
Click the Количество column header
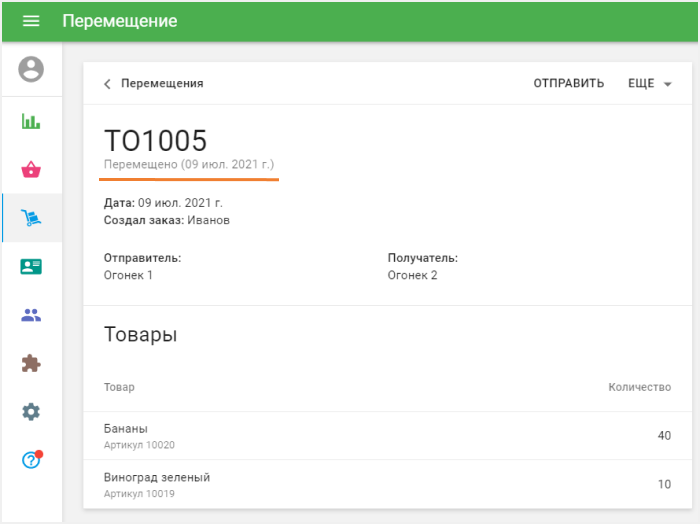[x=640, y=387]
